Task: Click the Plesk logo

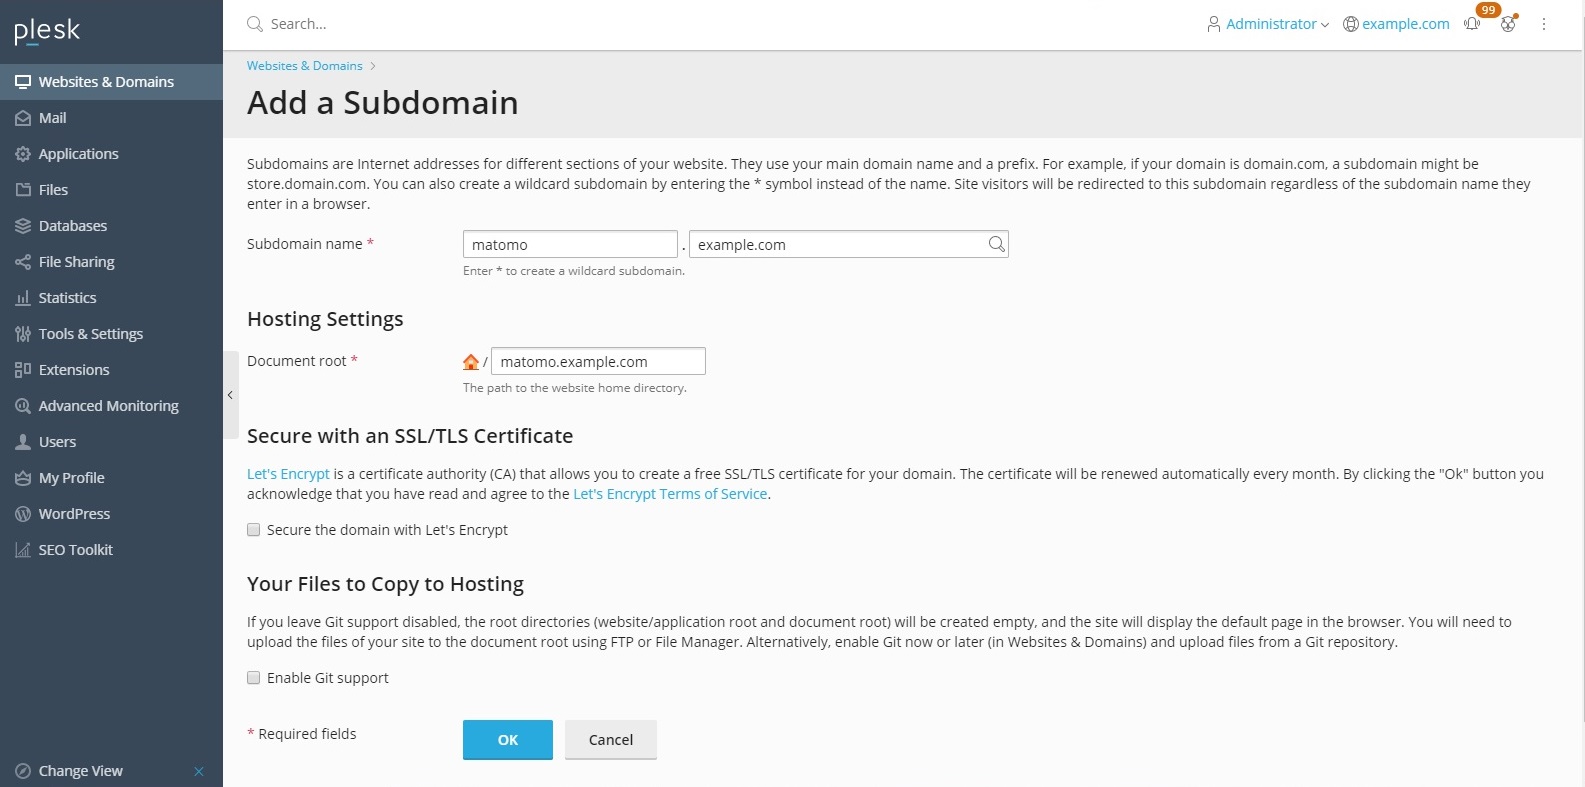Action: 47,31
